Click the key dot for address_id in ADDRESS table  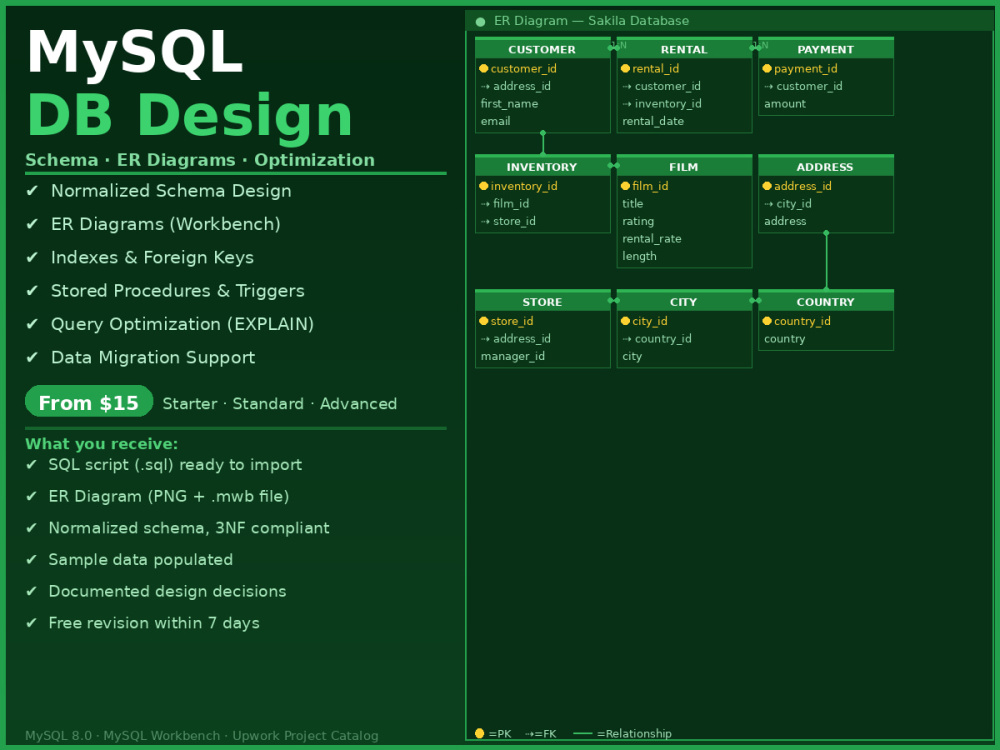point(767,186)
